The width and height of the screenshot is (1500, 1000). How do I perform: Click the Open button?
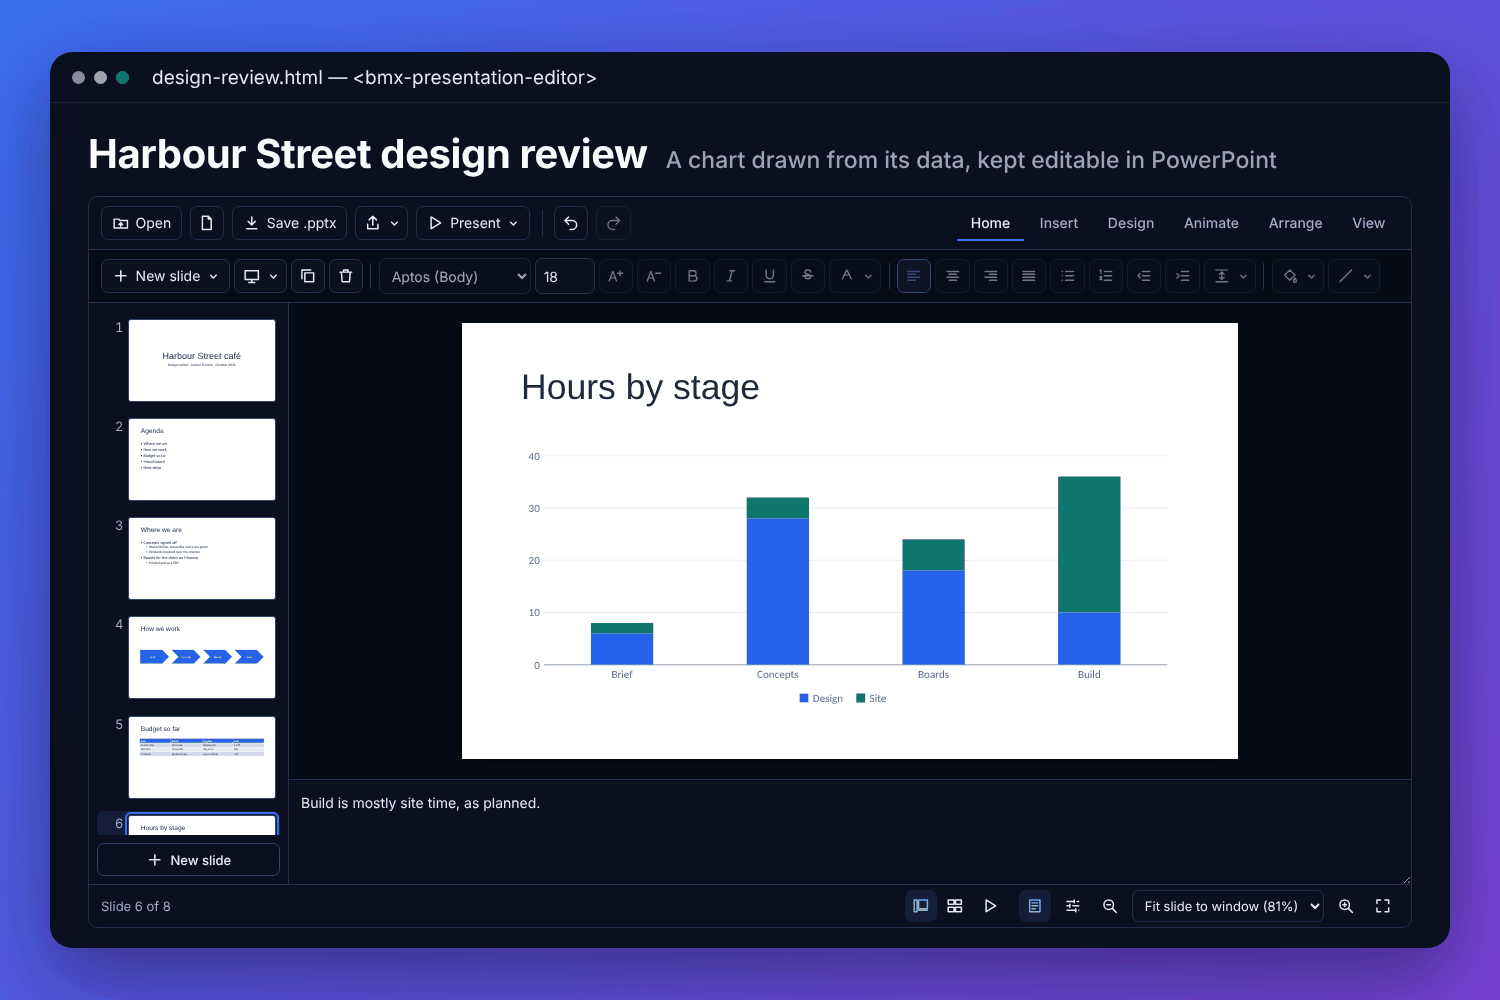141,223
